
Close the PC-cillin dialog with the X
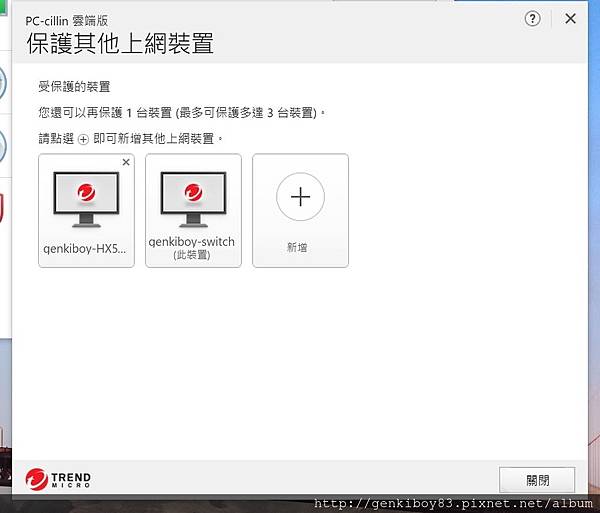(570, 18)
